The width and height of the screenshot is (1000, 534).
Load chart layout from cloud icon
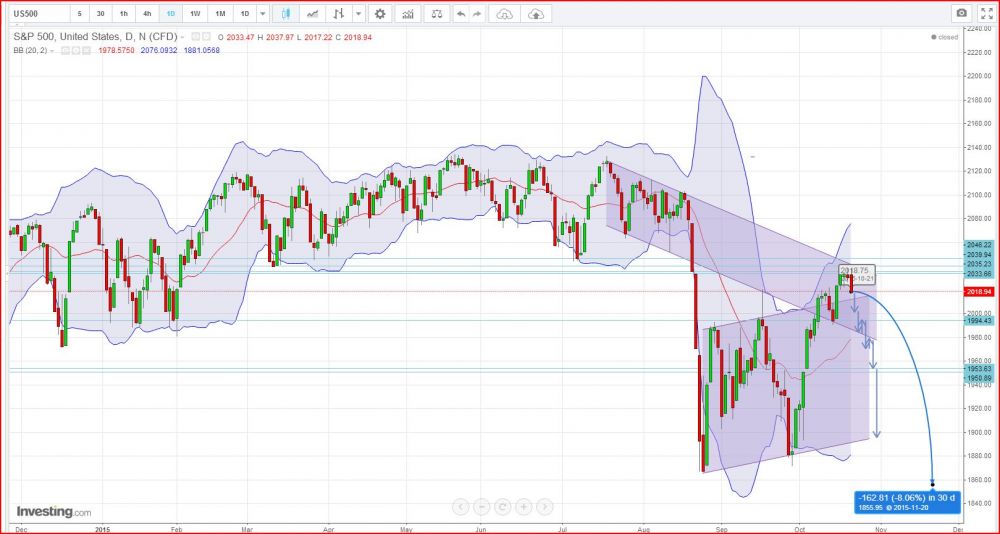504,13
